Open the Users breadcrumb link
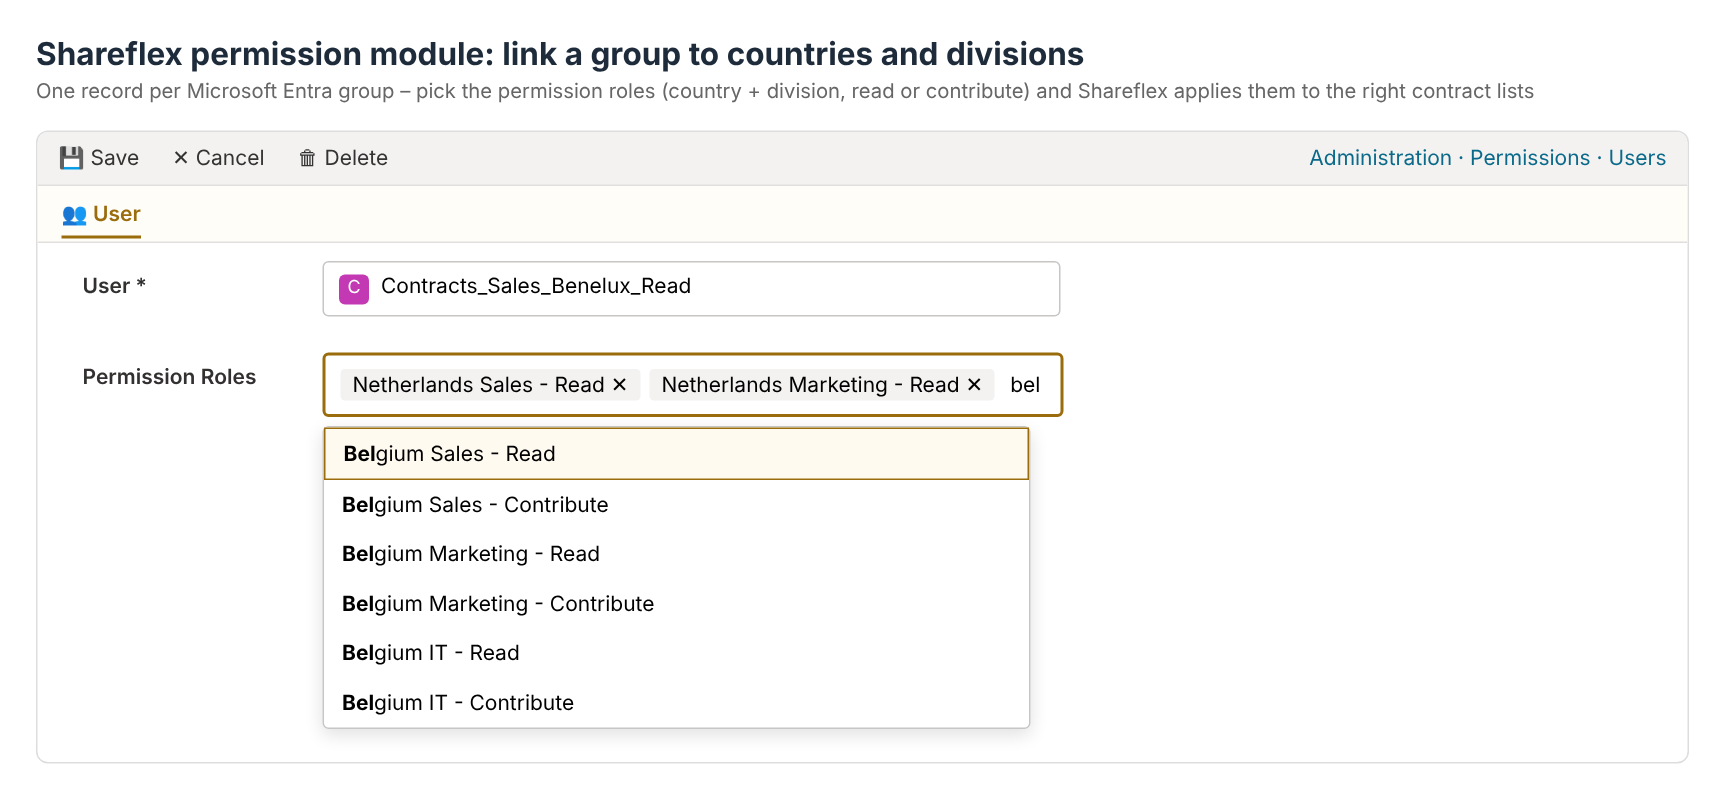 [1637, 158]
